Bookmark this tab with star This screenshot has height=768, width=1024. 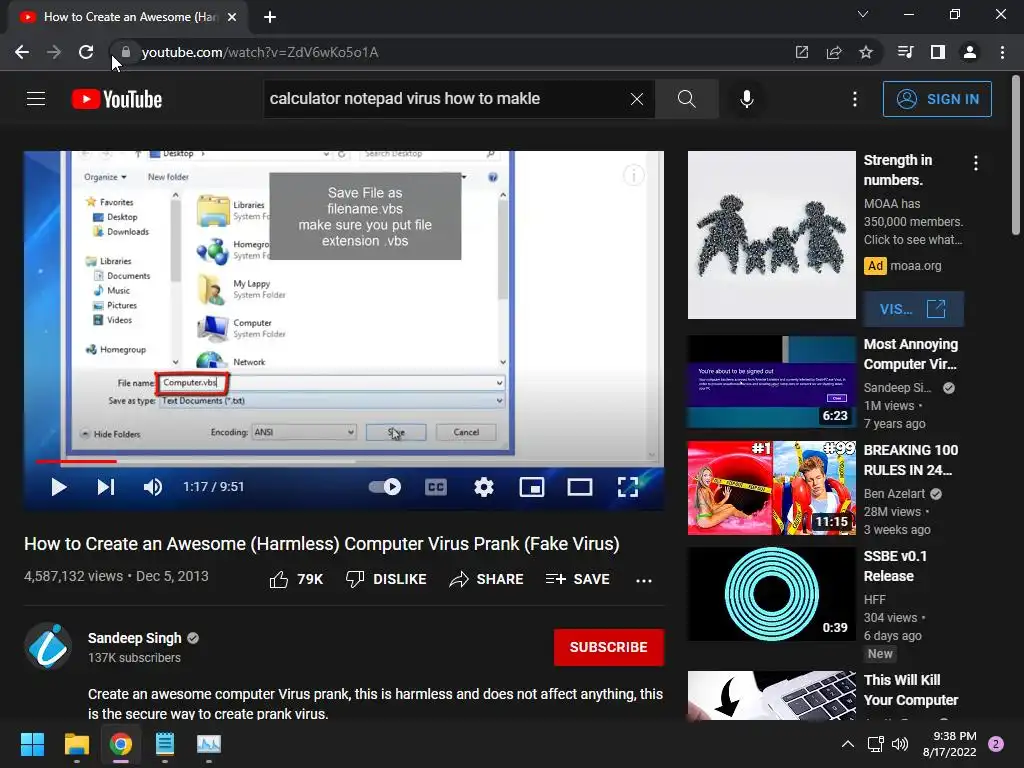click(866, 52)
